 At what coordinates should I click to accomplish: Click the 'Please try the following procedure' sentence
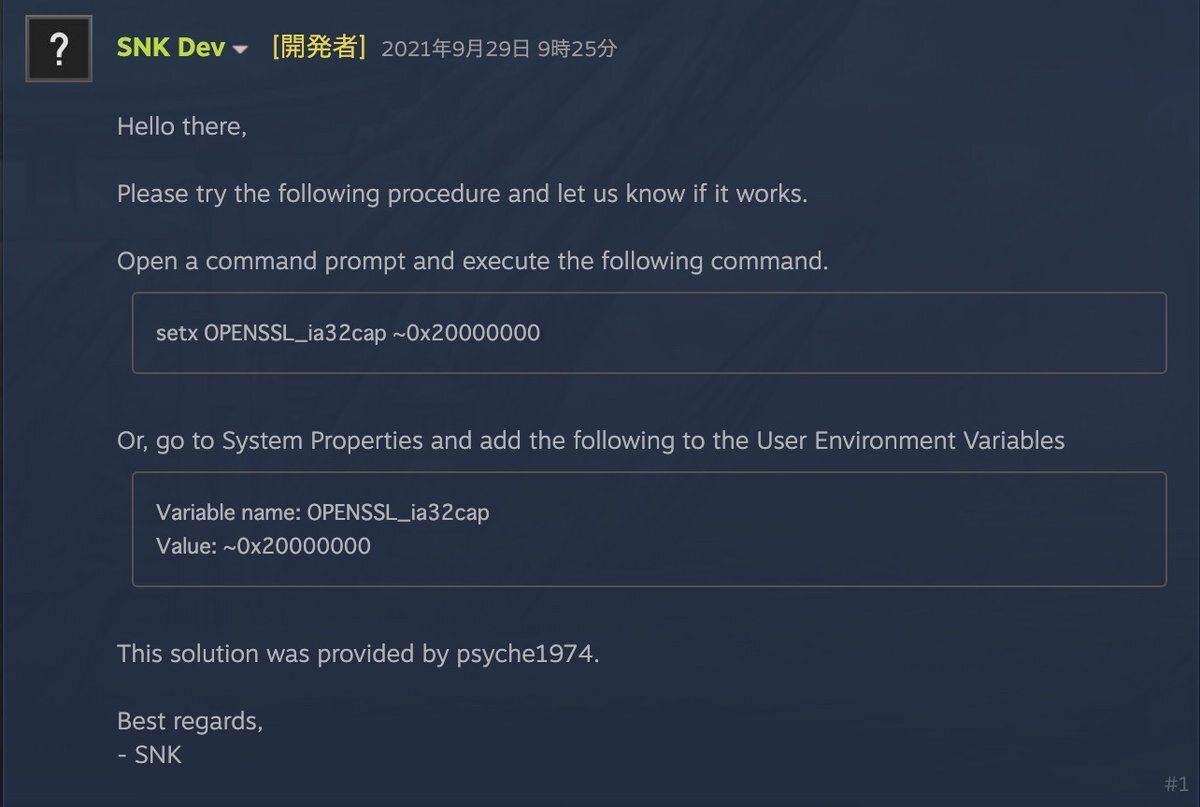click(x=461, y=194)
